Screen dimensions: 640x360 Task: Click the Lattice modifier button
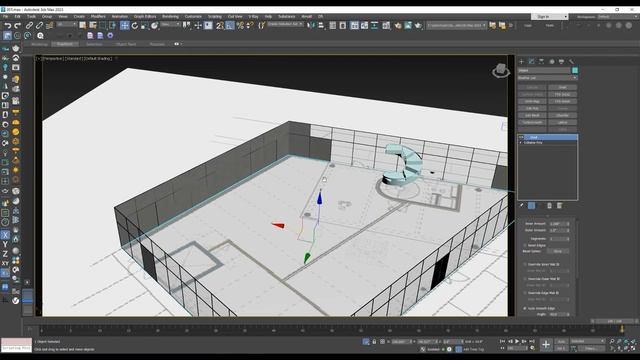[x=562, y=122]
